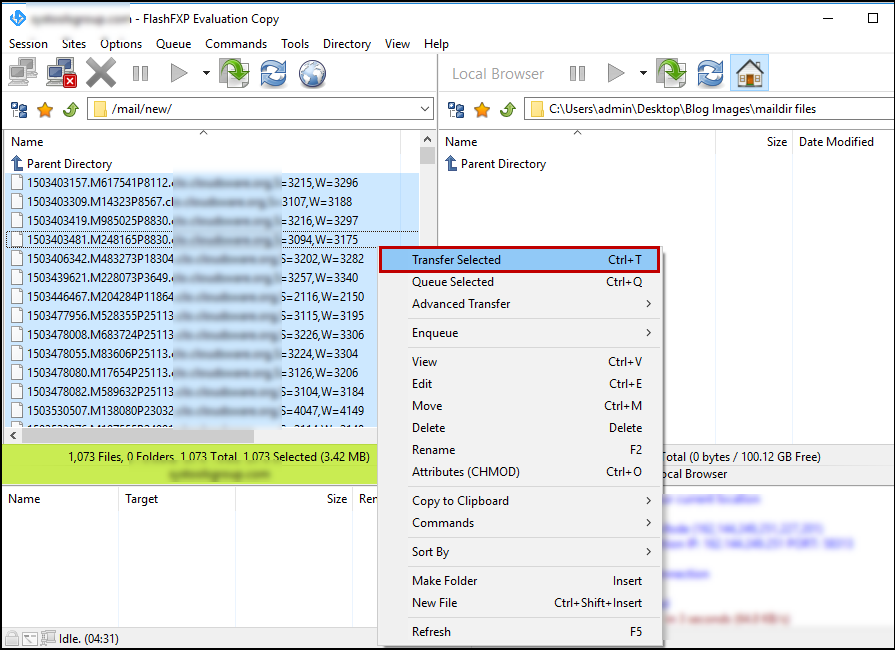The height and width of the screenshot is (650, 895).
Task: Click the Target column header in the queue pane
Action: click(x=177, y=499)
